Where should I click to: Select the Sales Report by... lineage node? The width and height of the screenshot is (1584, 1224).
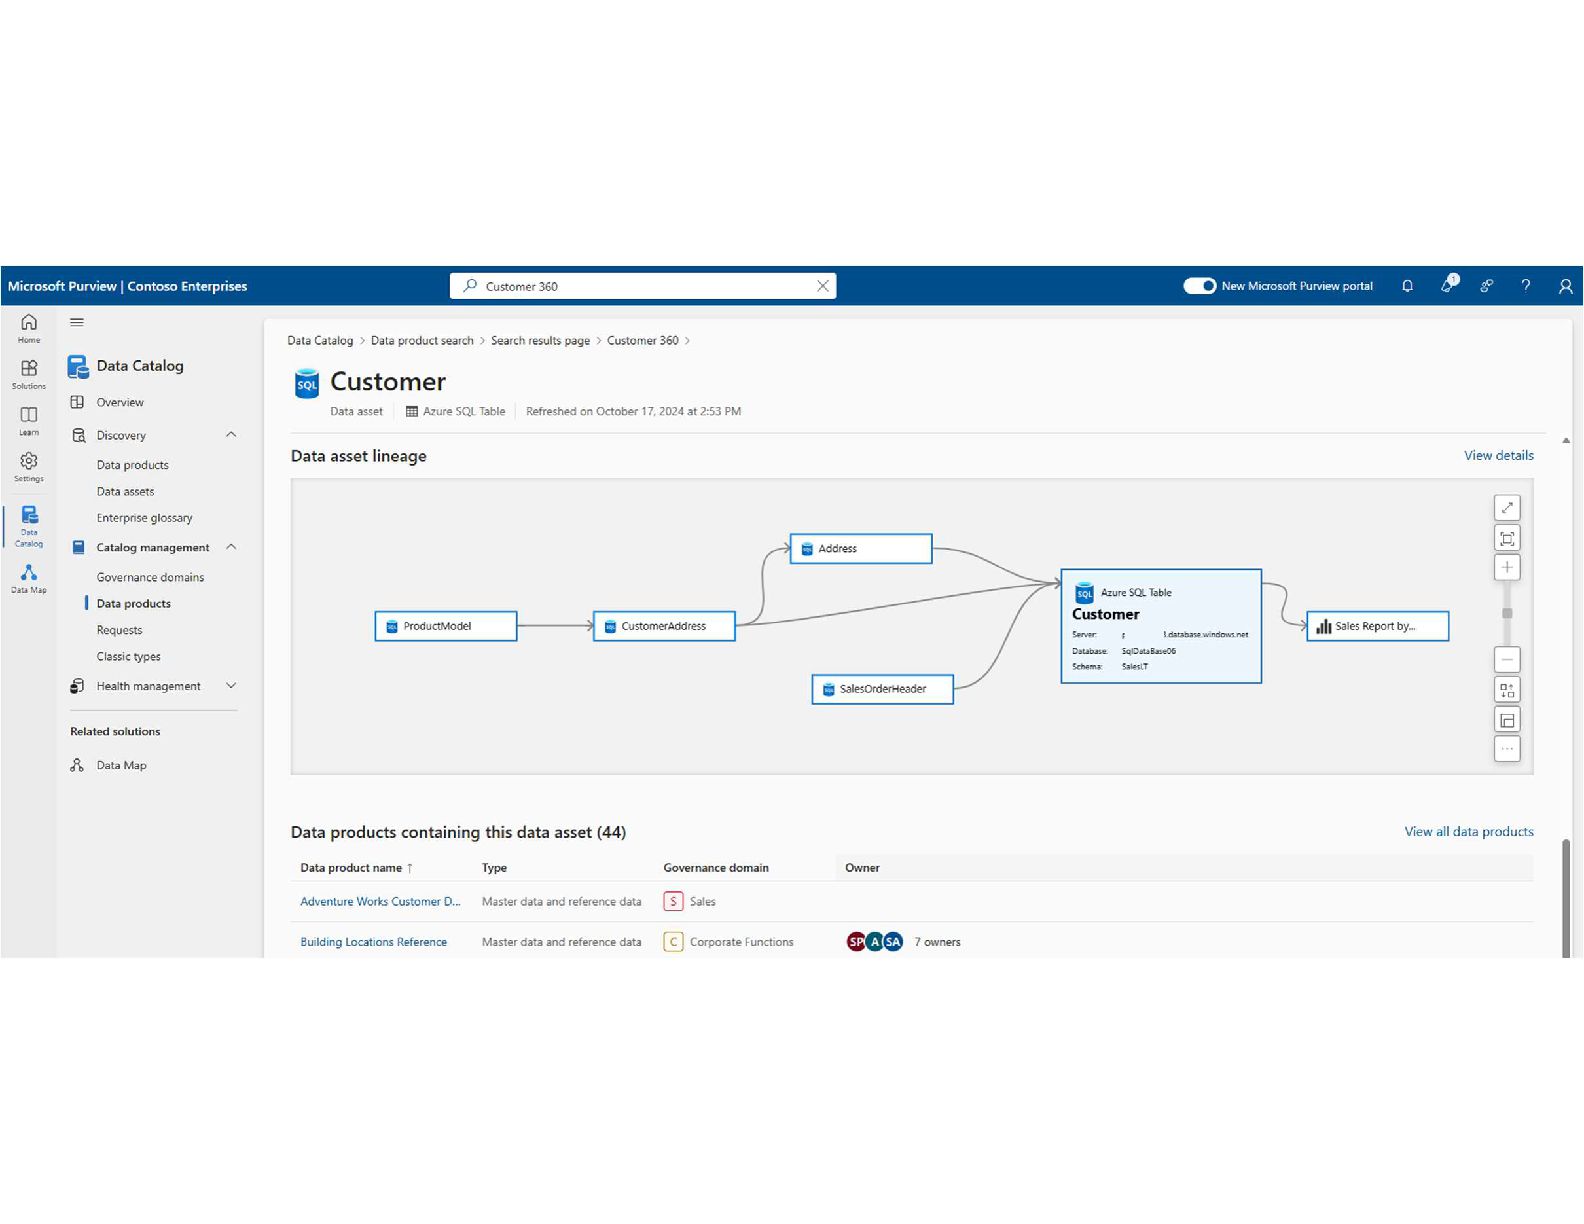(1377, 626)
